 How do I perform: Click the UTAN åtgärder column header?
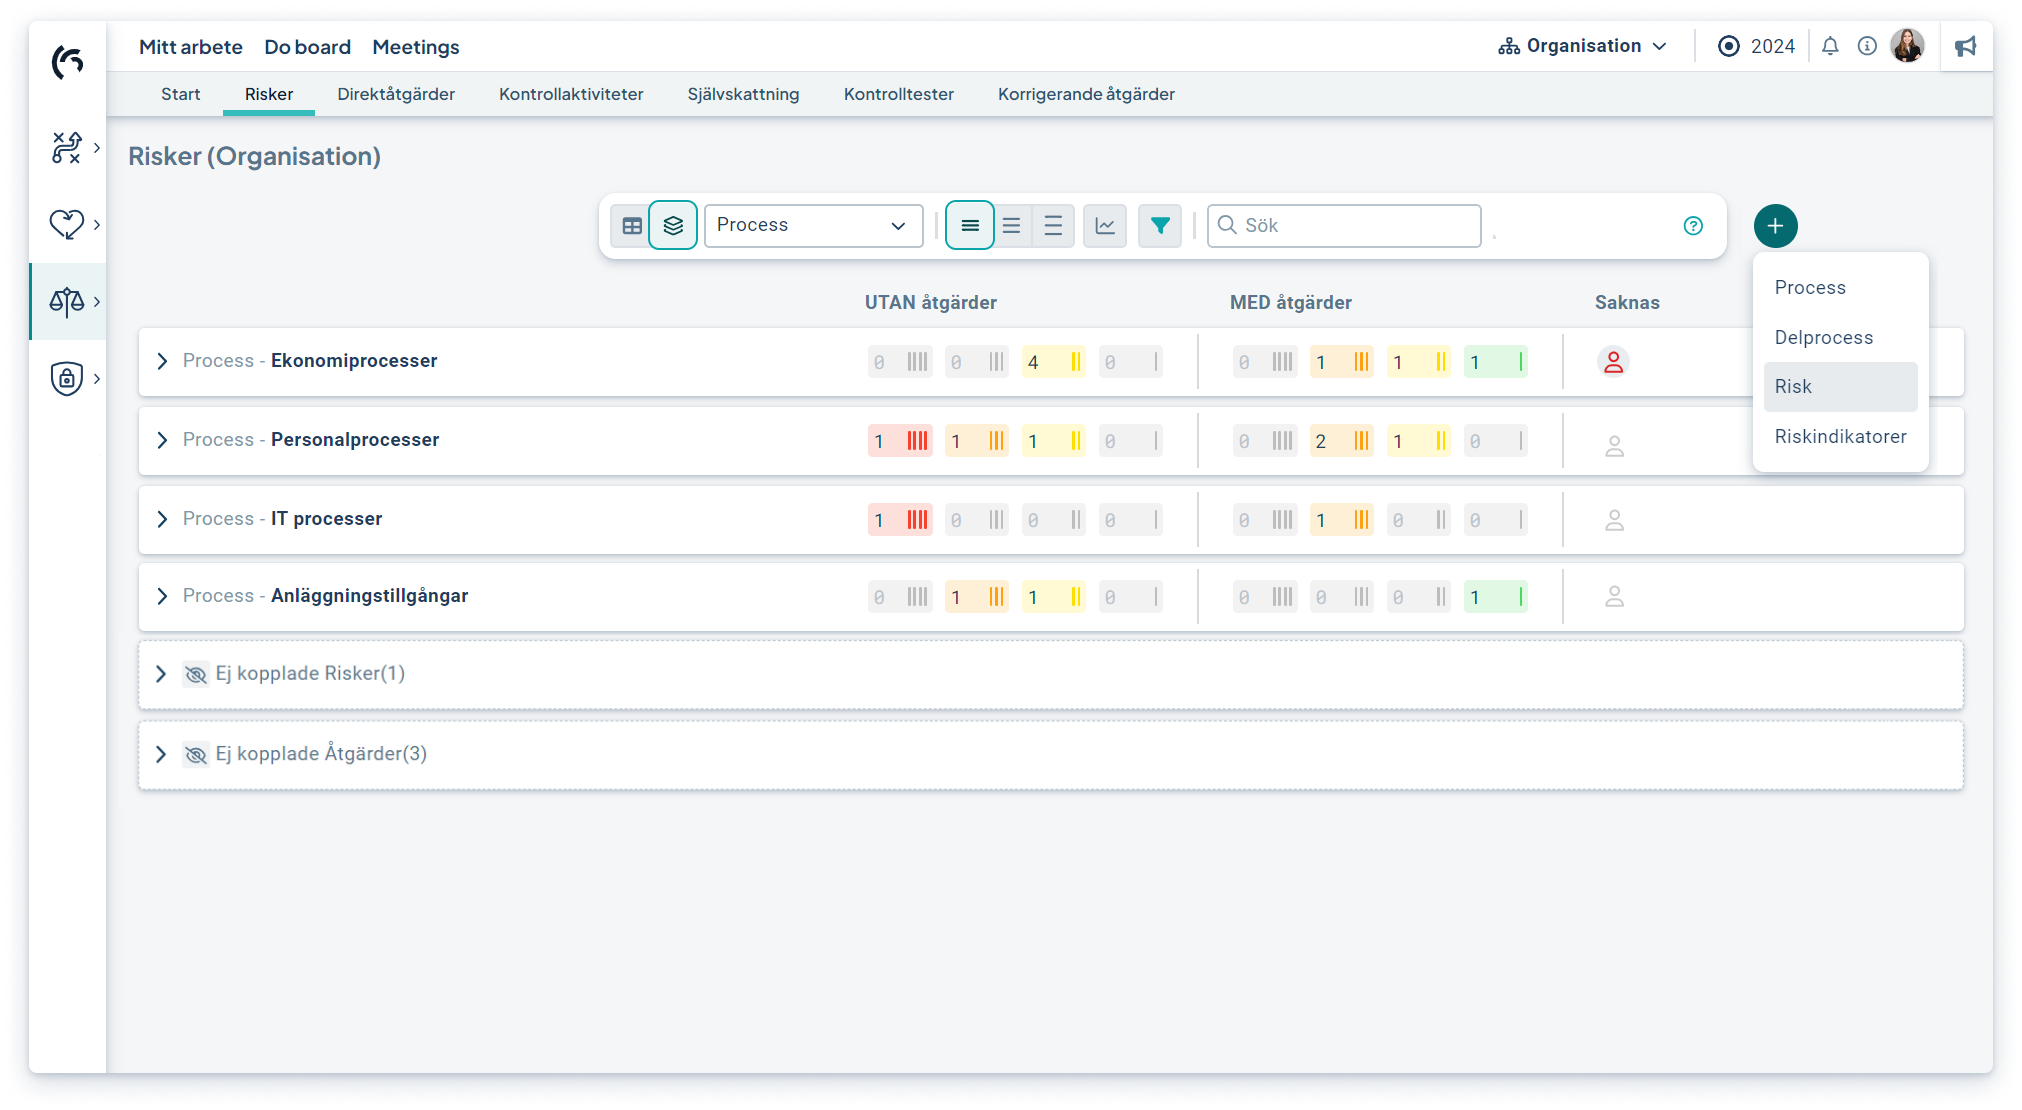click(x=930, y=303)
